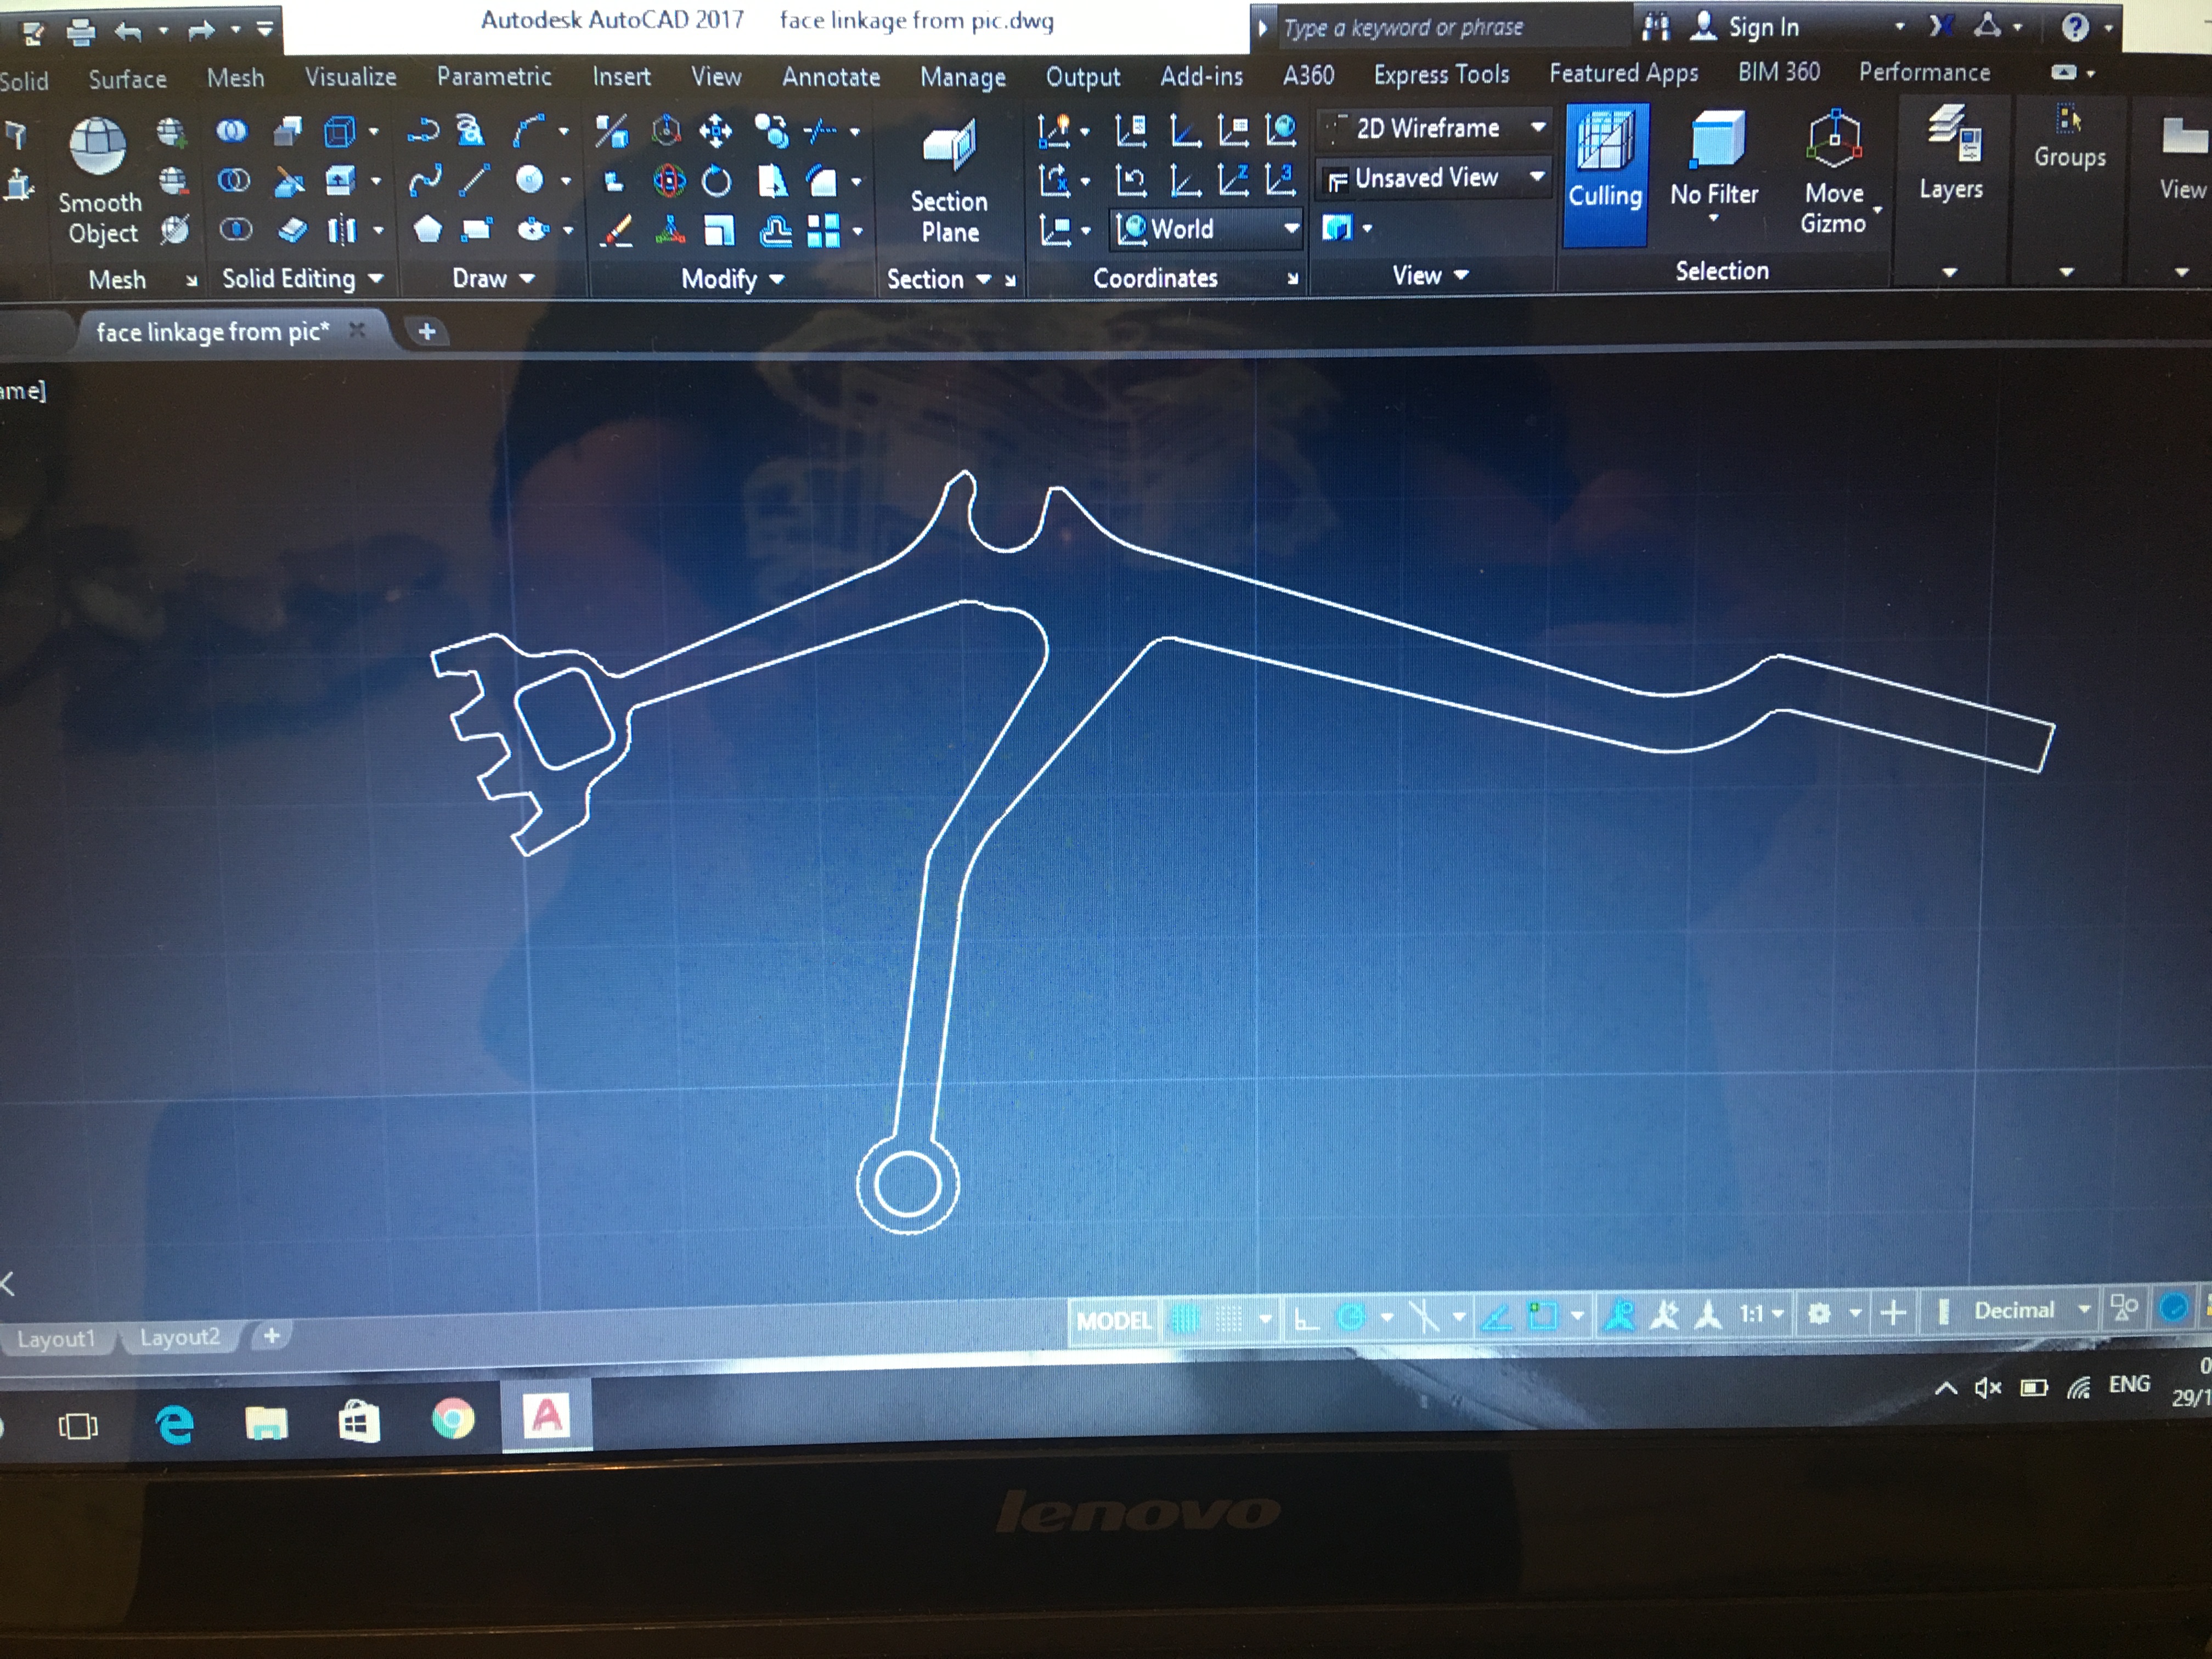Click the Redo button in quick access
The width and height of the screenshot is (2212, 1659).
tap(202, 31)
